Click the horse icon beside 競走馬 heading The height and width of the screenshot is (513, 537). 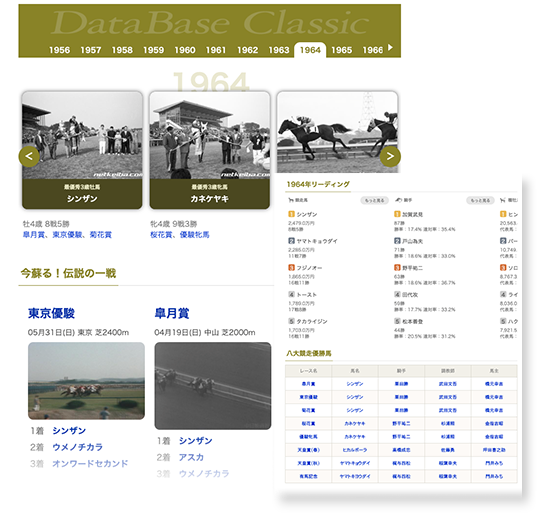[x=291, y=200]
